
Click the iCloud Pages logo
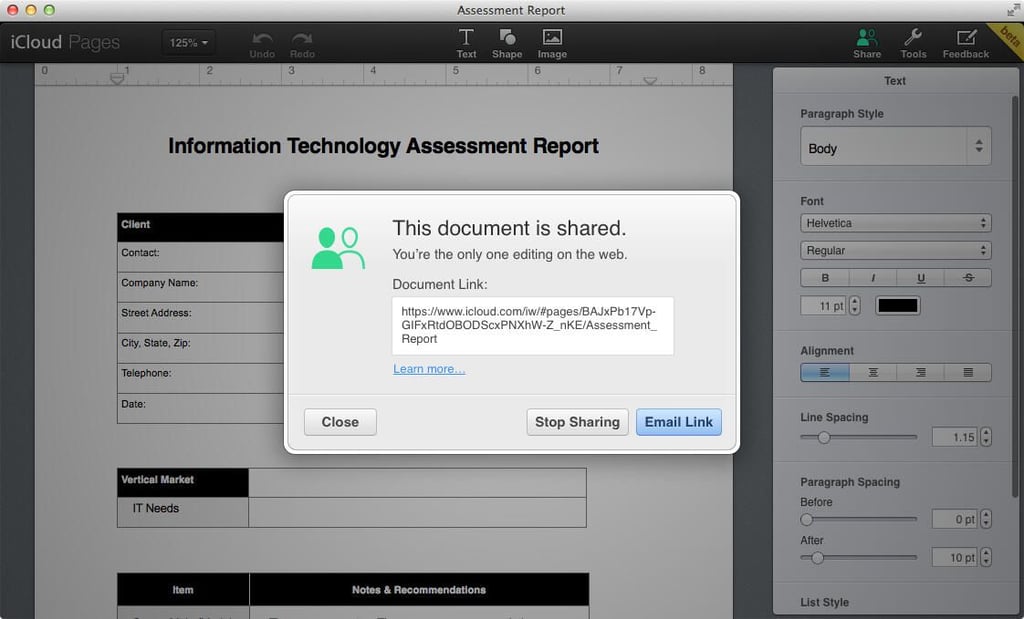point(65,42)
